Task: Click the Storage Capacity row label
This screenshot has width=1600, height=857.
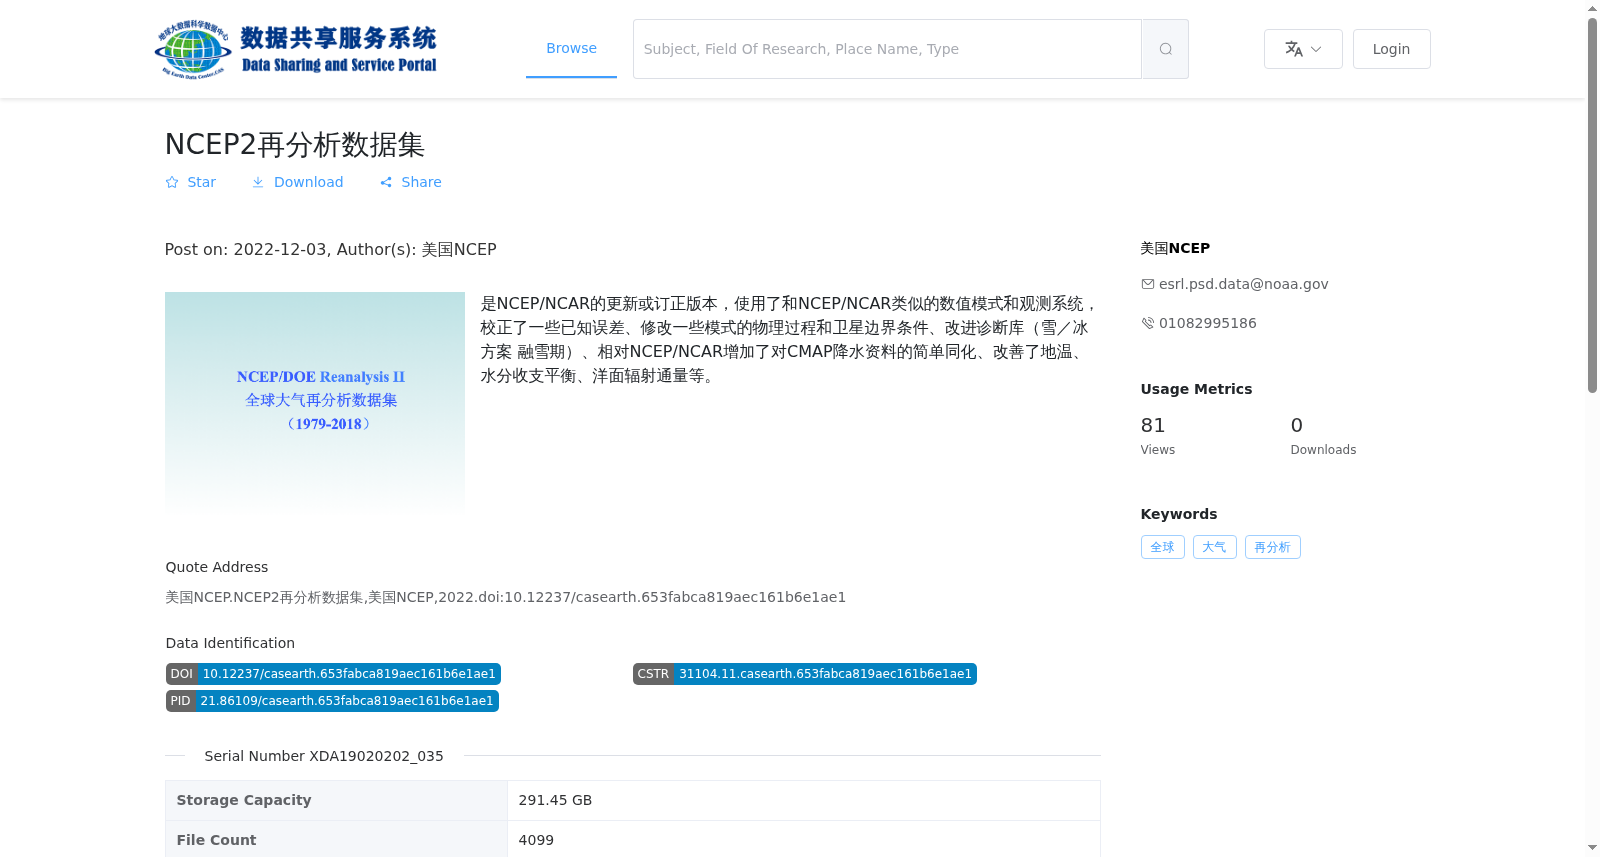Action: 244,800
